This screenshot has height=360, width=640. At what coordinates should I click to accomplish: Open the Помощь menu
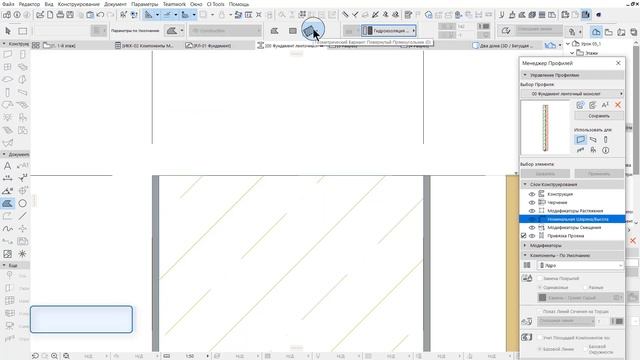pyautogui.click(x=239, y=4)
